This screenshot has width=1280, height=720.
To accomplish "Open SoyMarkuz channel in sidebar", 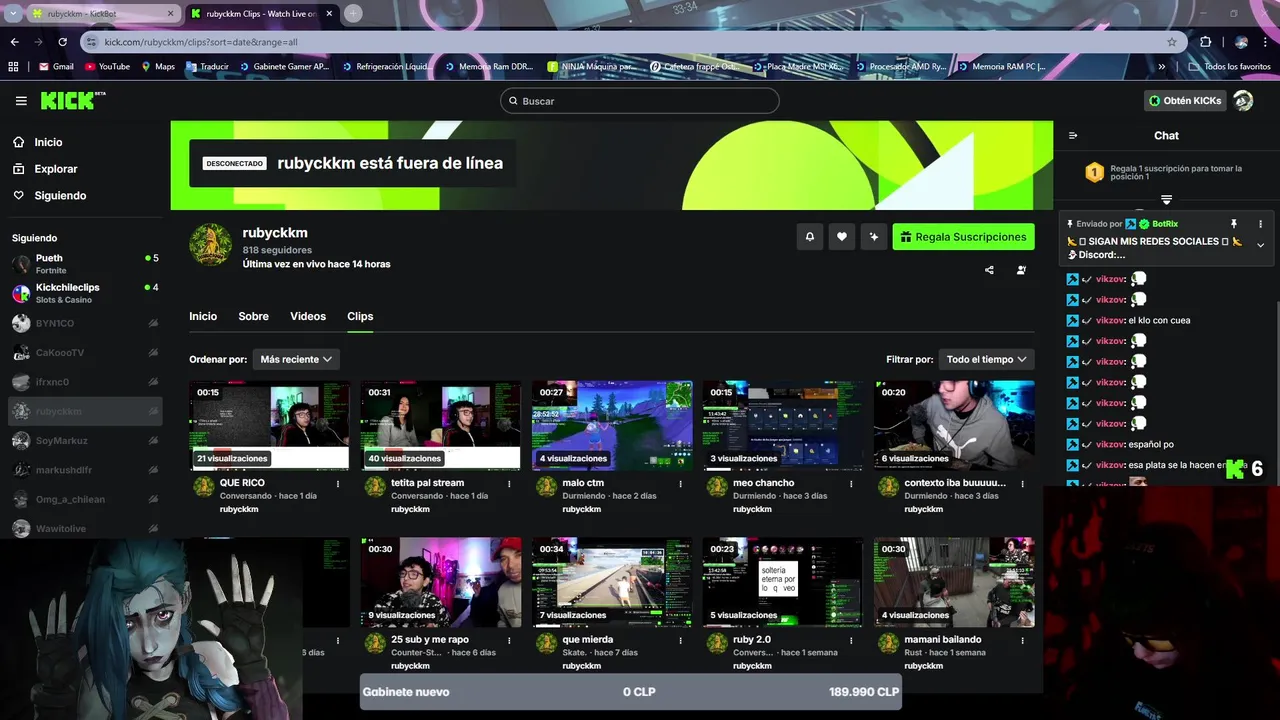I will 85,441.
